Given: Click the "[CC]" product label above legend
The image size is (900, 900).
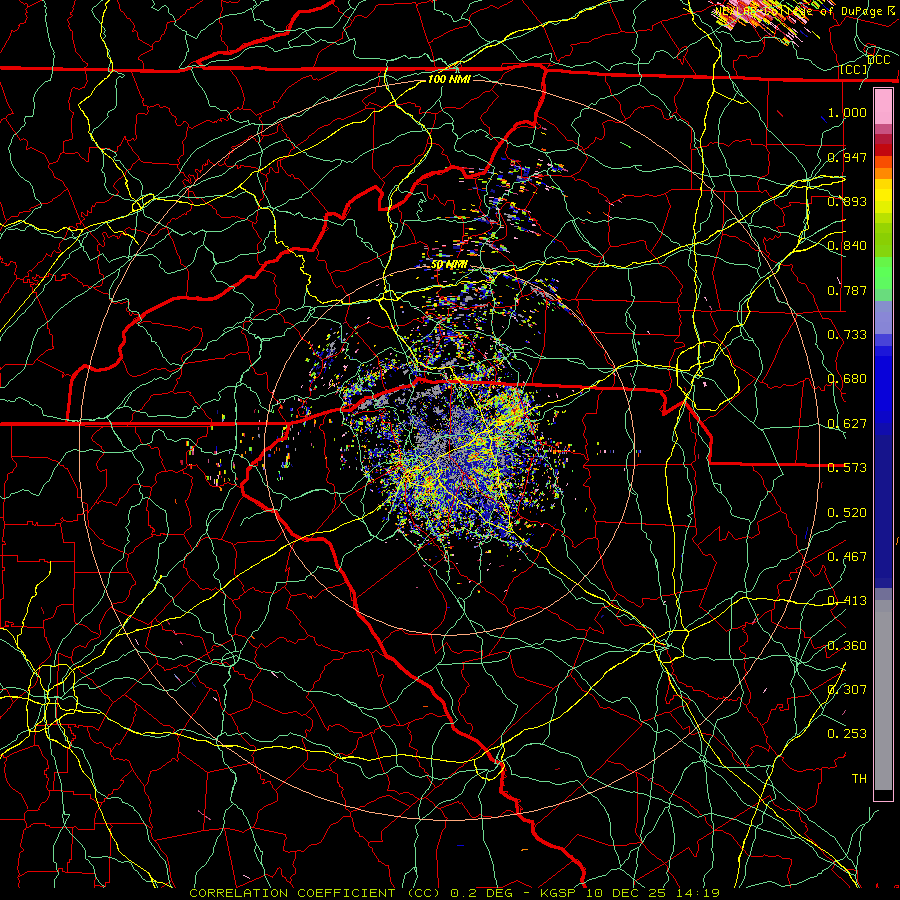Looking at the screenshot, I should [854, 69].
